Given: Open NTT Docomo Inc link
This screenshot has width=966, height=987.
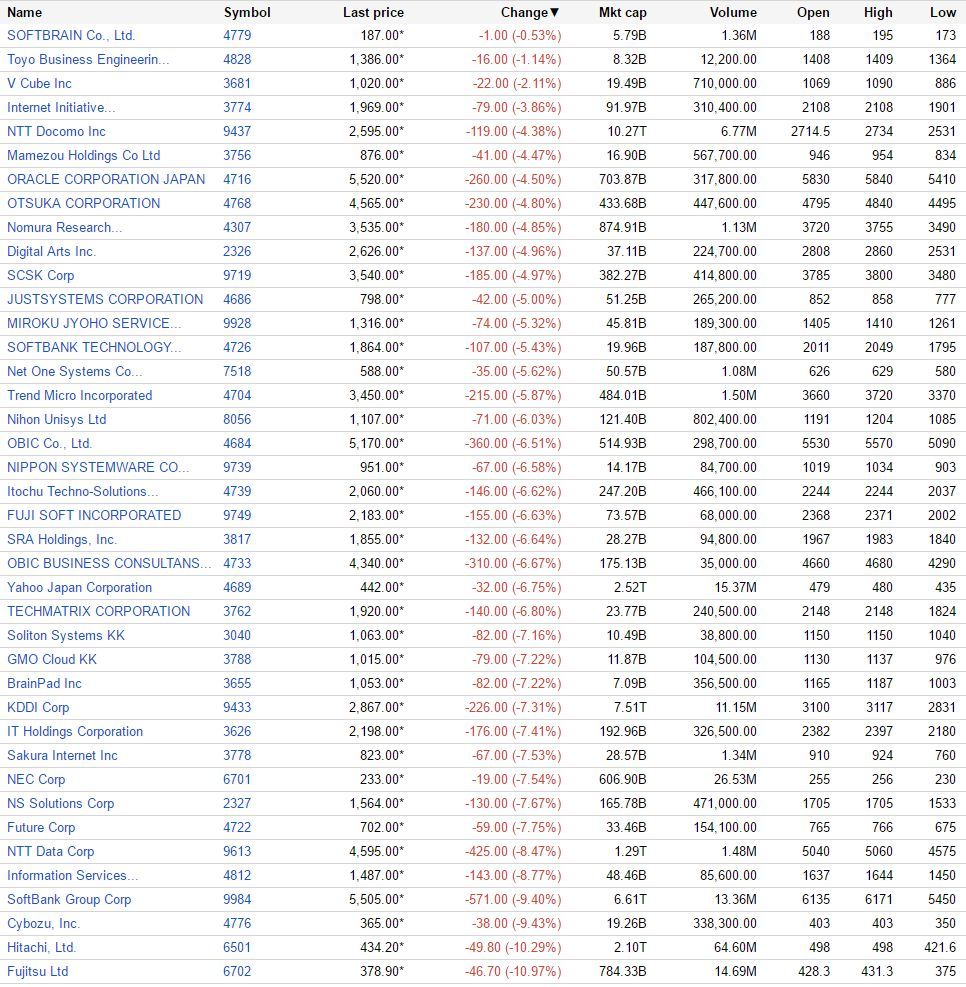Looking at the screenshot, I should (56, 131).
